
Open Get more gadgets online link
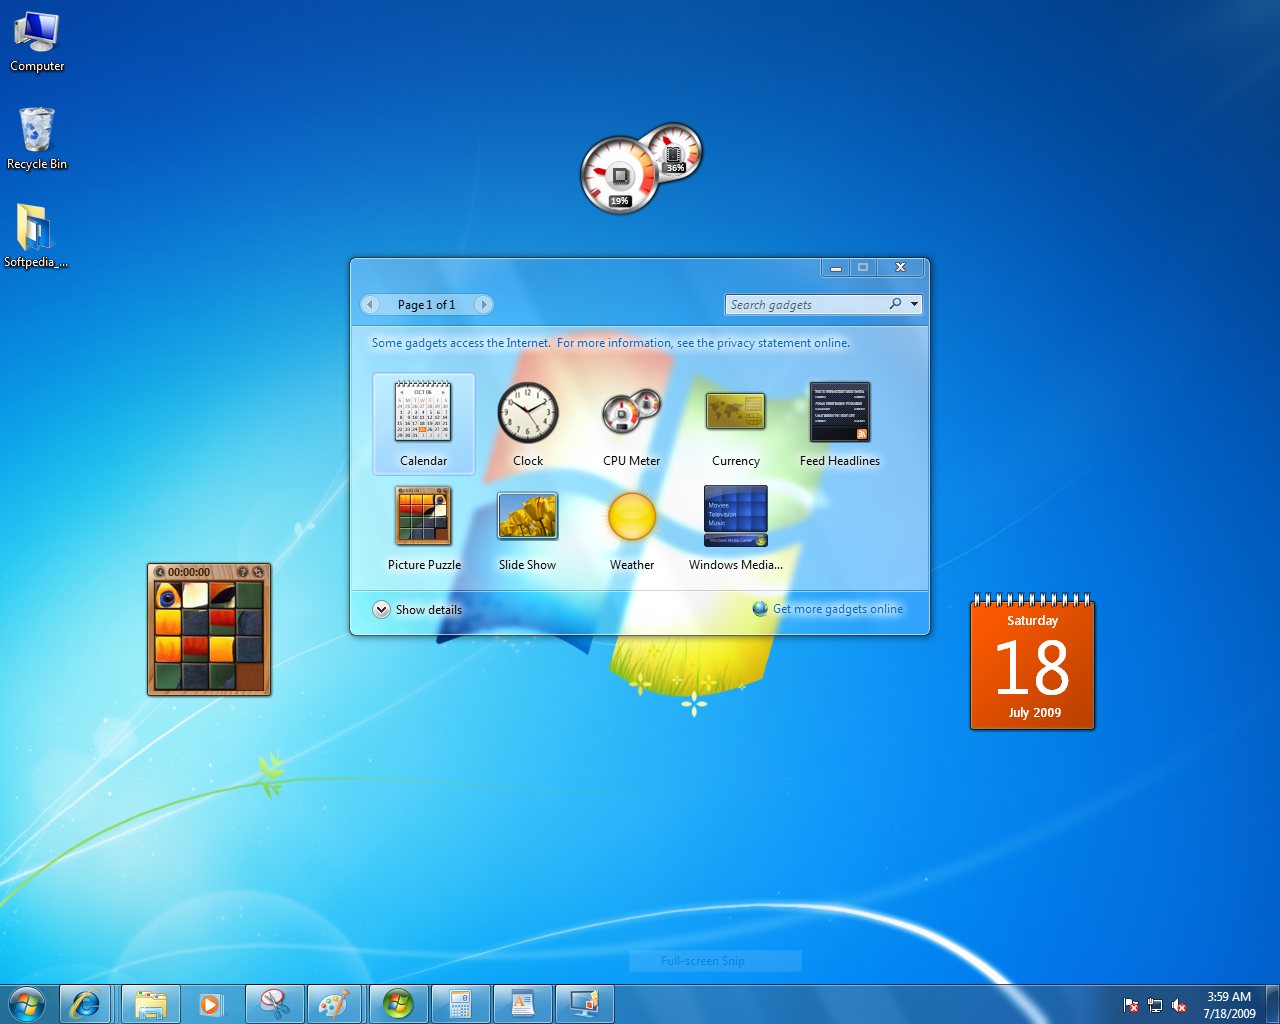click(828, 608)
